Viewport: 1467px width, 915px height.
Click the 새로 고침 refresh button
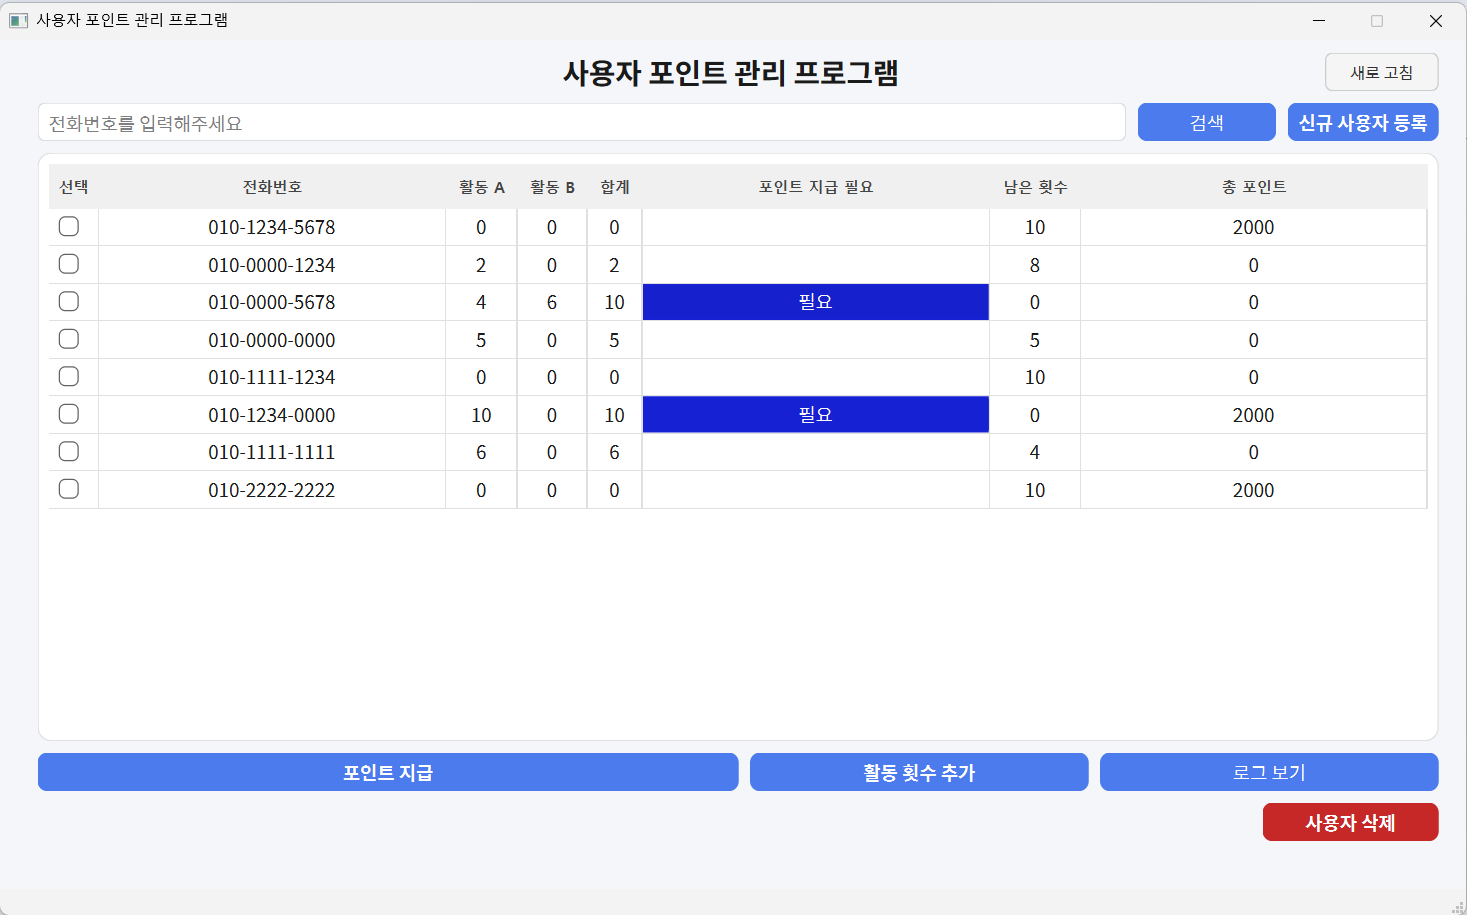click(1381, 72)
